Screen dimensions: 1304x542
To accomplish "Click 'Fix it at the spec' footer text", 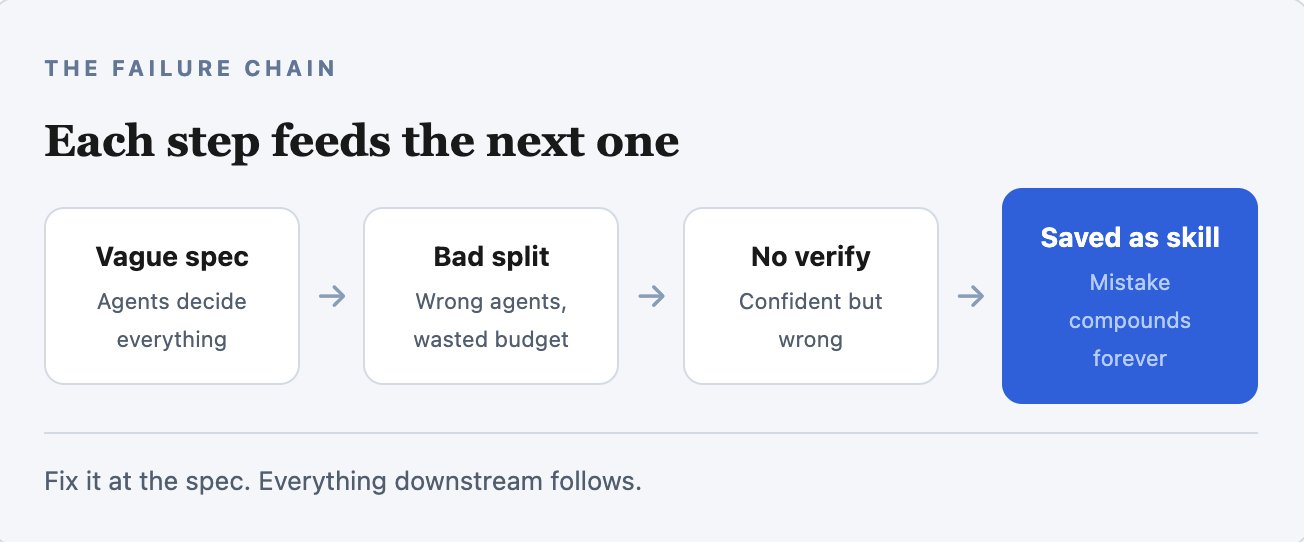I will click(x=343, y=481).
